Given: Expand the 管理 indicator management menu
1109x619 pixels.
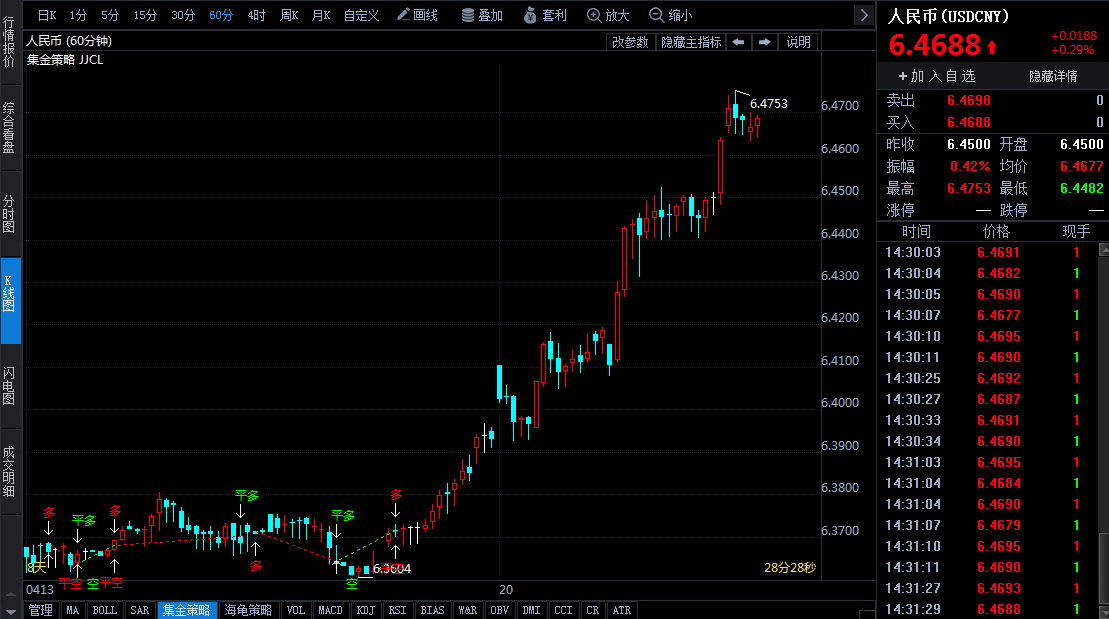Looking at the screenshot, I should coord(41,610).
